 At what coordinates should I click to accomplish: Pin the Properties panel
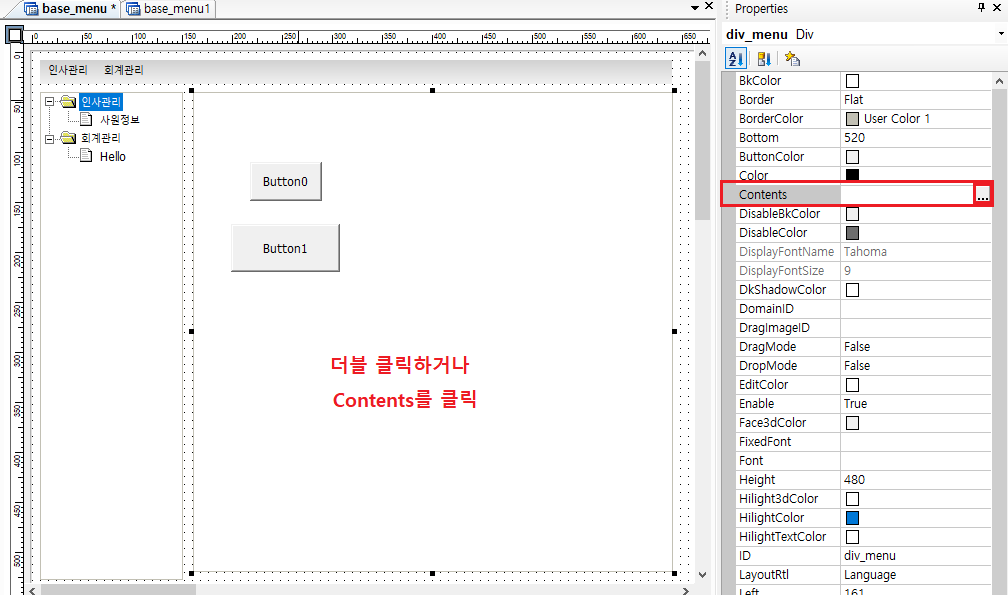[x=981, y=7]
